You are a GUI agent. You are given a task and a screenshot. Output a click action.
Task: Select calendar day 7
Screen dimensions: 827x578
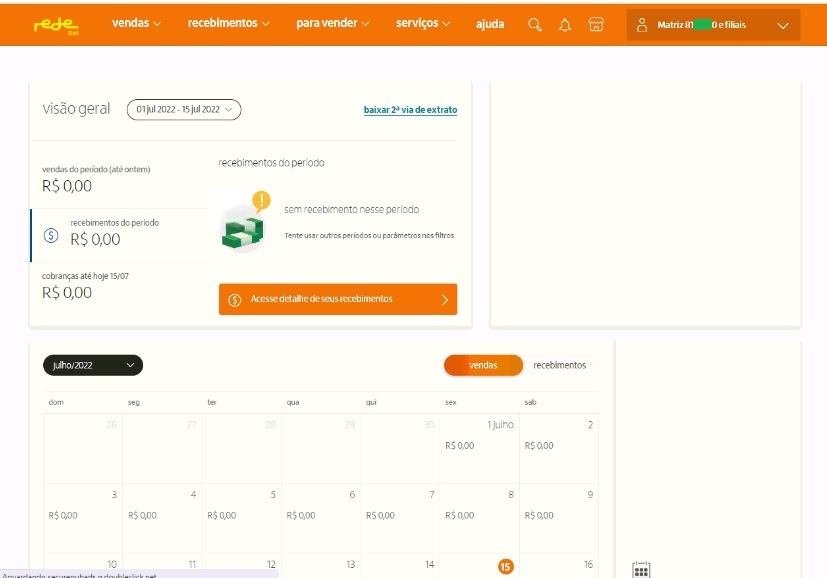pos(400,518)
